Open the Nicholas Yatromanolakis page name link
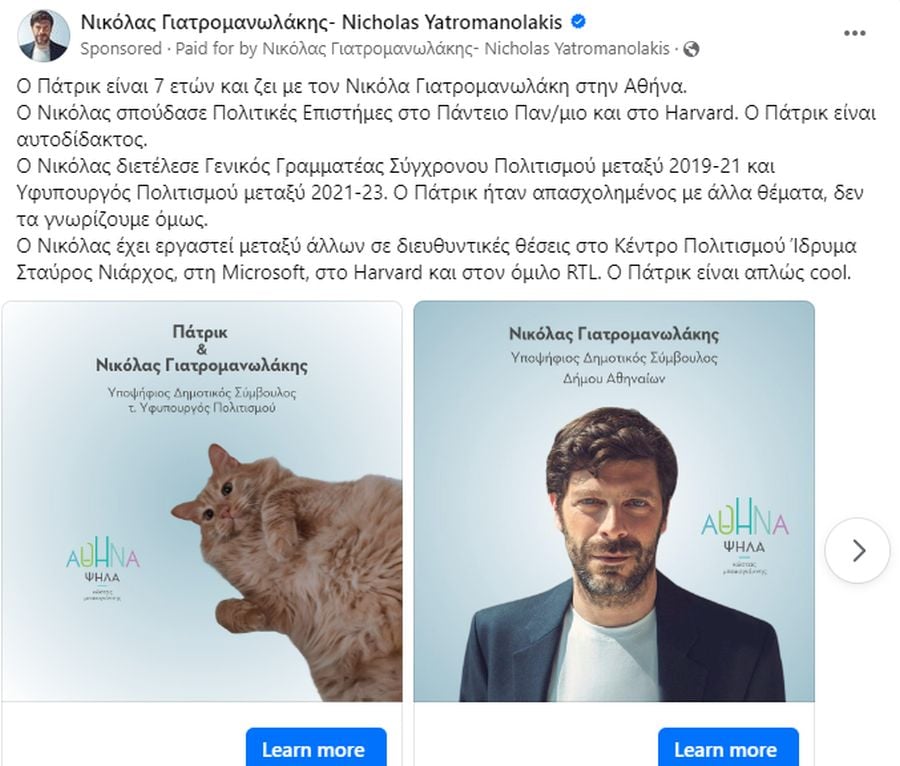The image size is (900, 766). point(321,22)
